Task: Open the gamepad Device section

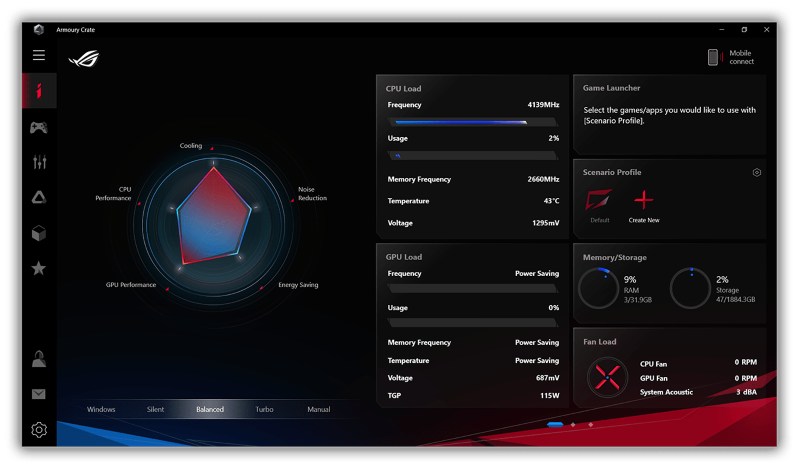Action: coord(39,127)
